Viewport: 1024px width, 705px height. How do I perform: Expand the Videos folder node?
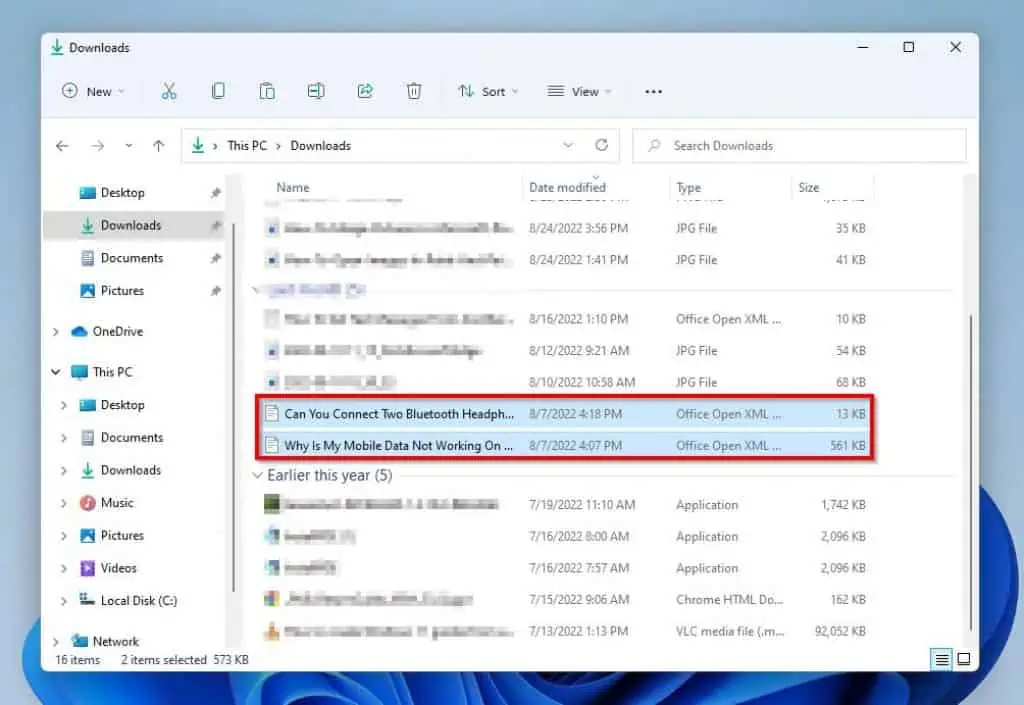point(63,569)
